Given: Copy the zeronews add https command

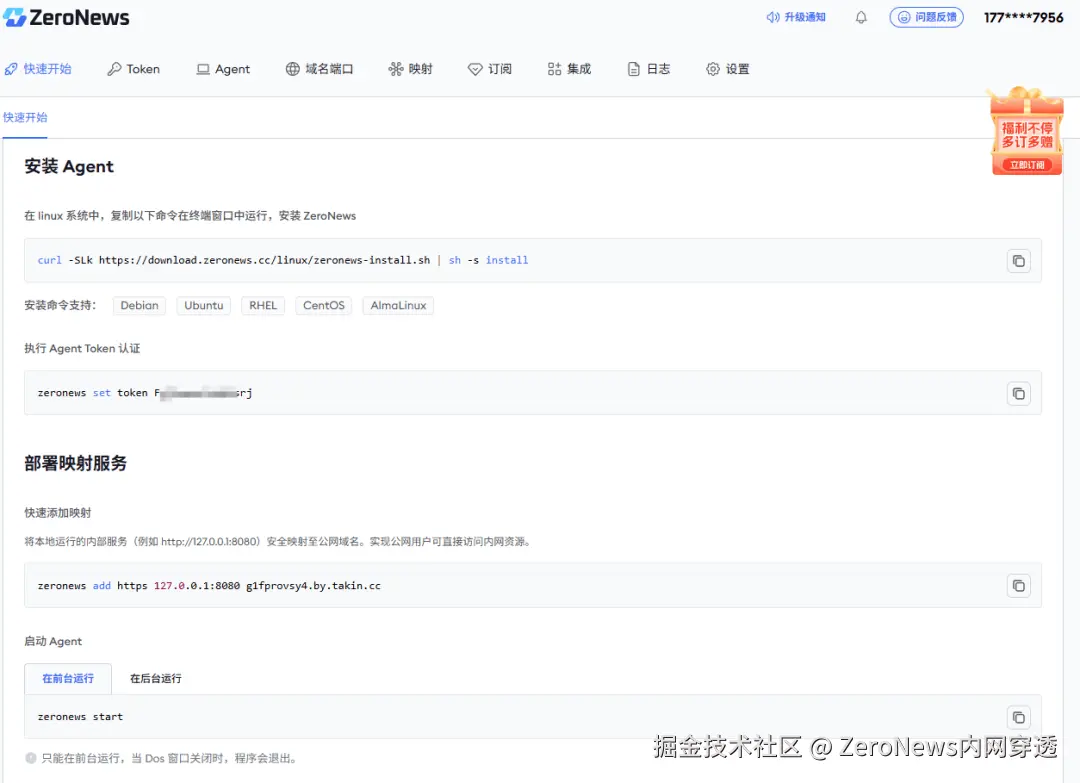Looking at the screenshot, I should tap(1018, 586).
